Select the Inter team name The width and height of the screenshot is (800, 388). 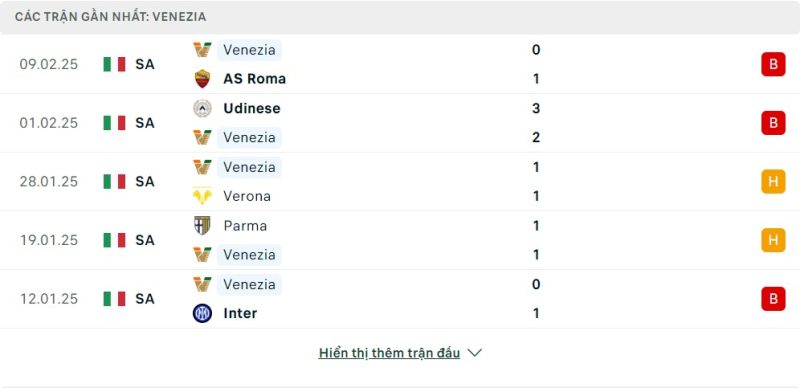pyautogui.click(x=240, y=313)
